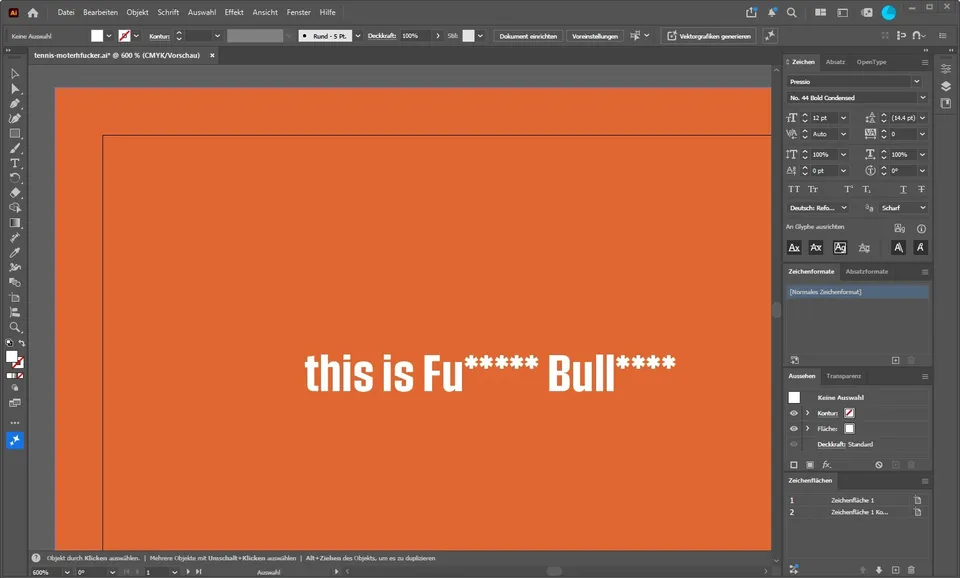Add new artboard in Zeichenflächen panel
The width and height of the screenshot is (960, 578).
(895, 570)
